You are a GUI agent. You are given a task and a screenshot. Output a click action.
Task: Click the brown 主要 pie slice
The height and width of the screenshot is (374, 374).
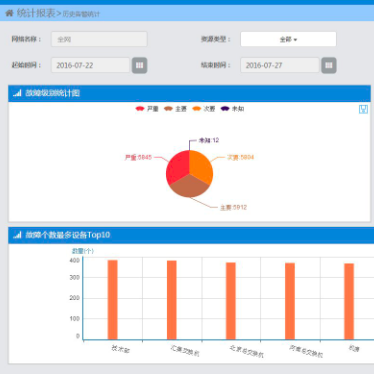[189, 186]
